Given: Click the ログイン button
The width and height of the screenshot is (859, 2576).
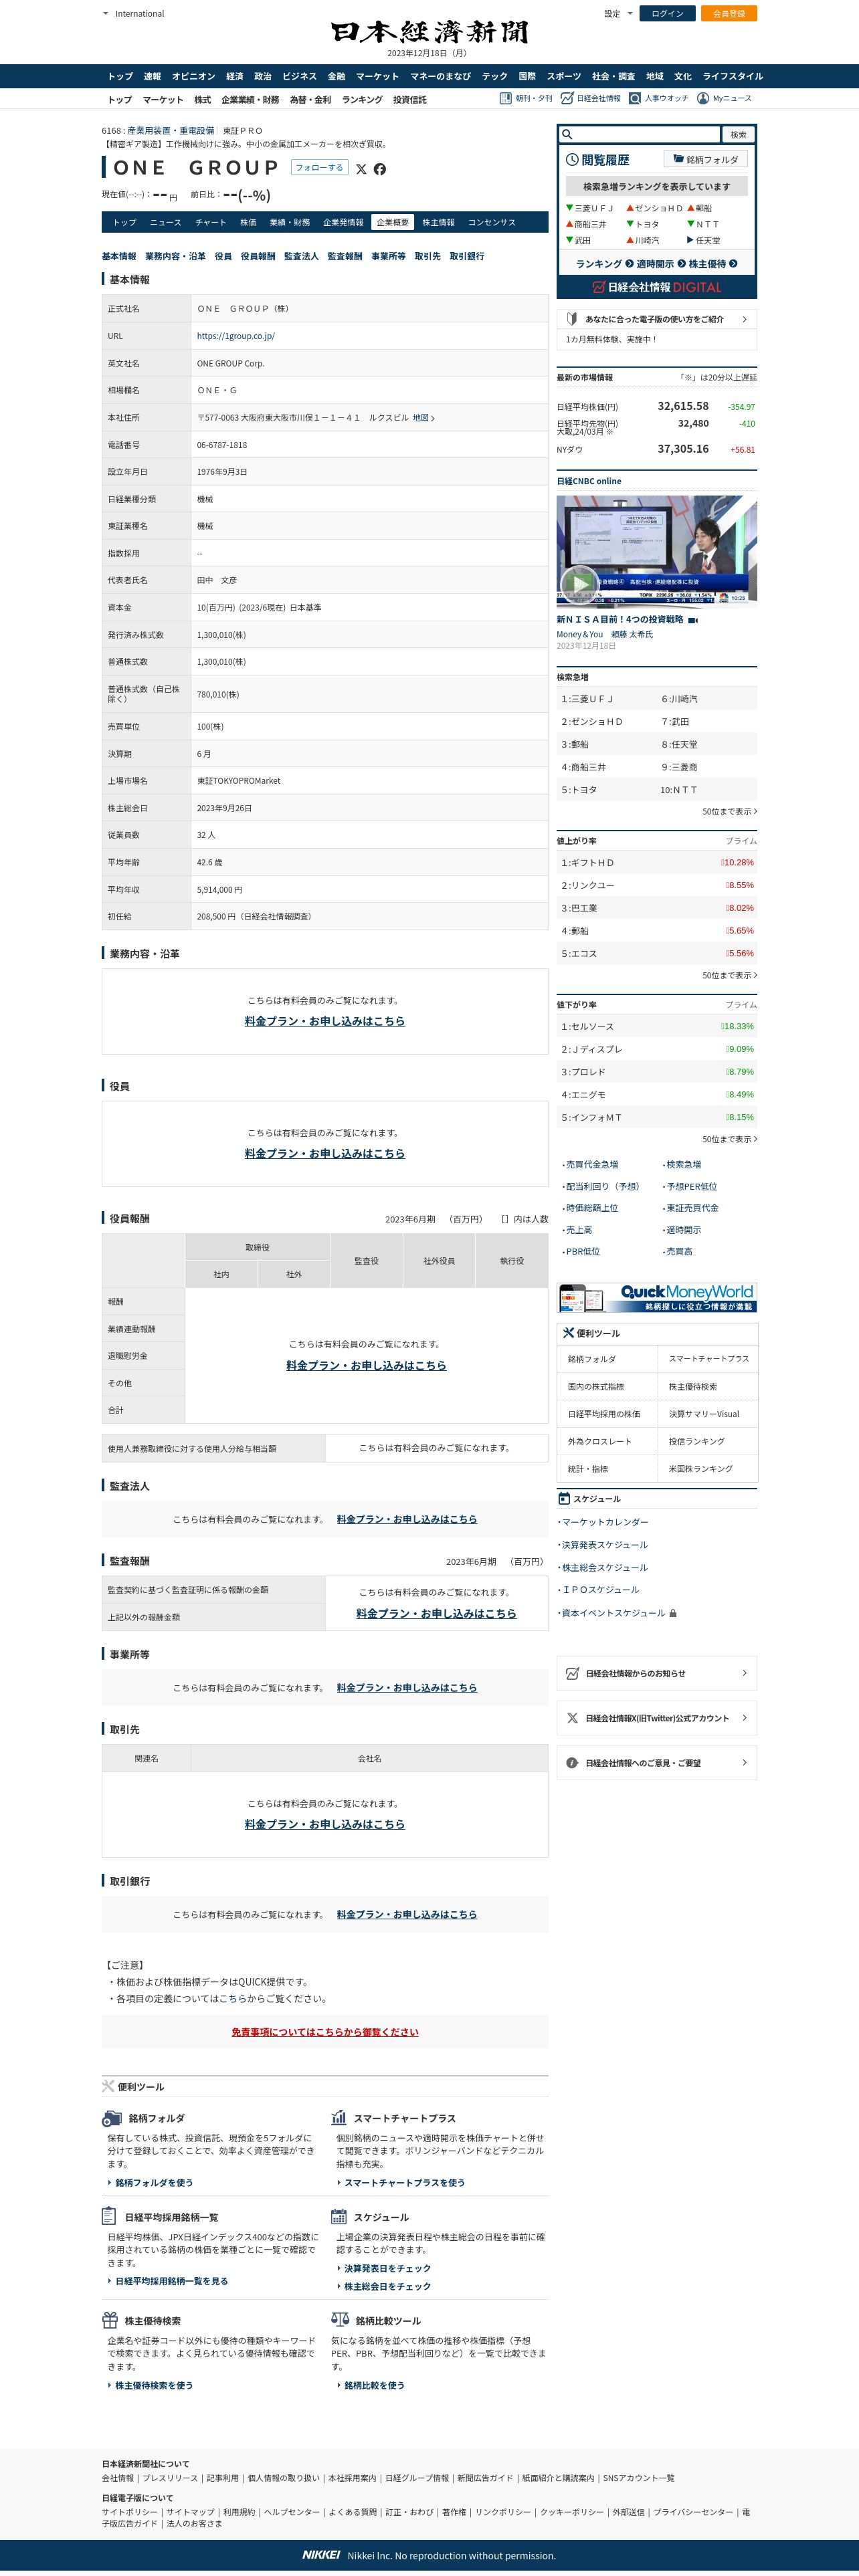Looking at the screenshot, I should point(667,14).
